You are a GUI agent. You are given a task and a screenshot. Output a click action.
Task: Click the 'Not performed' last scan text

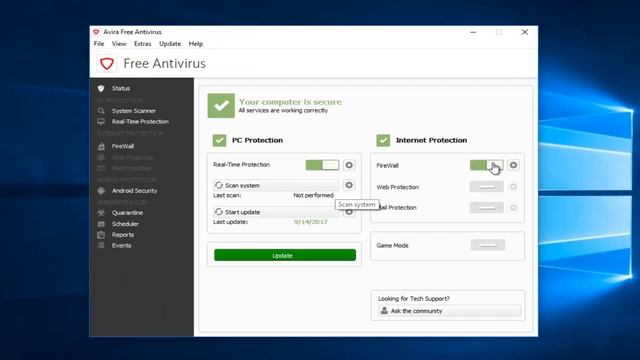313,195
